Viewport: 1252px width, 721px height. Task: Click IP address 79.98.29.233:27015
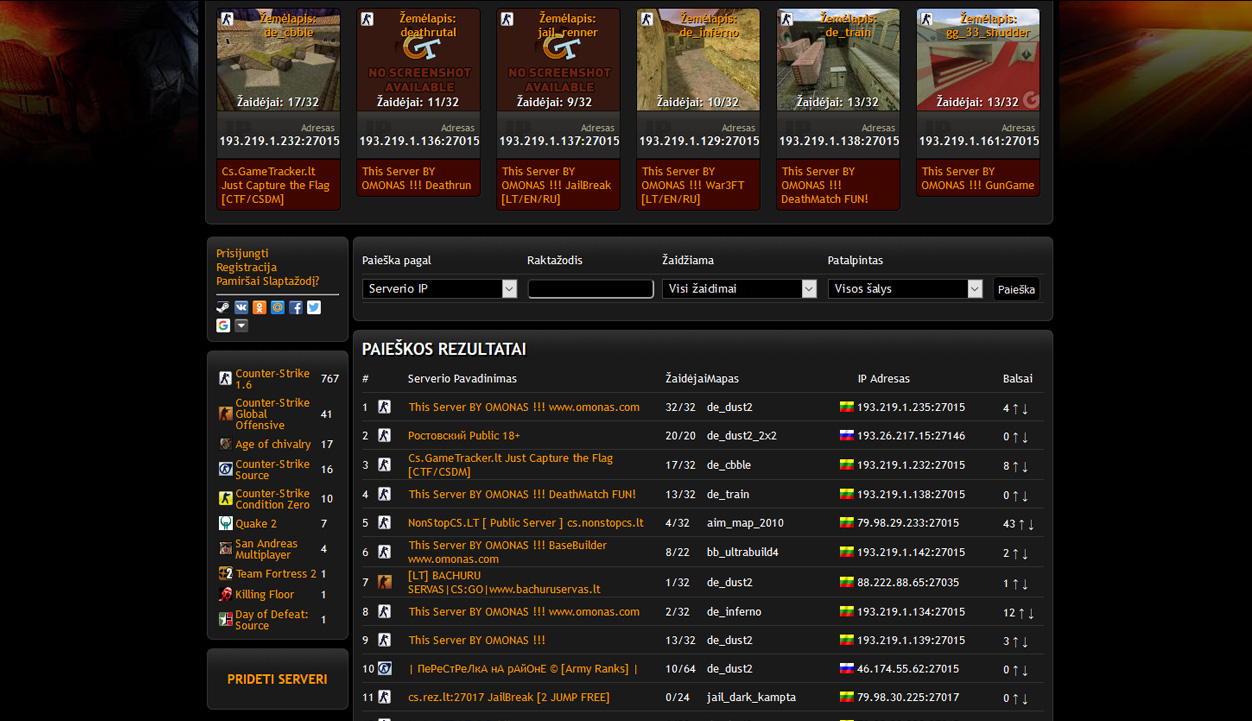pos(907,523)
